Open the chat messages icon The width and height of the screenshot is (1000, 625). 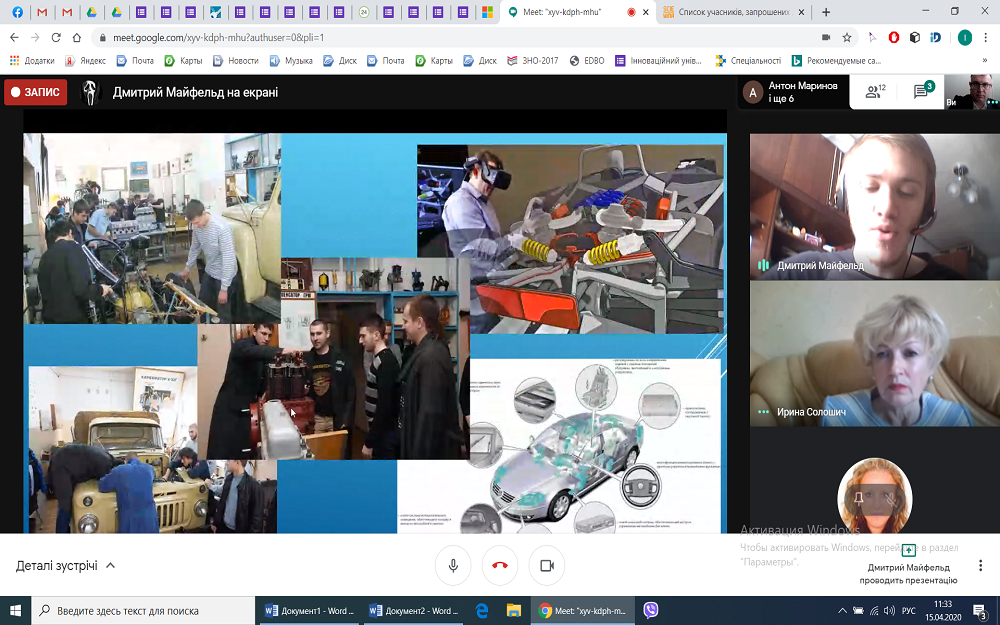(x=921, y=92)
